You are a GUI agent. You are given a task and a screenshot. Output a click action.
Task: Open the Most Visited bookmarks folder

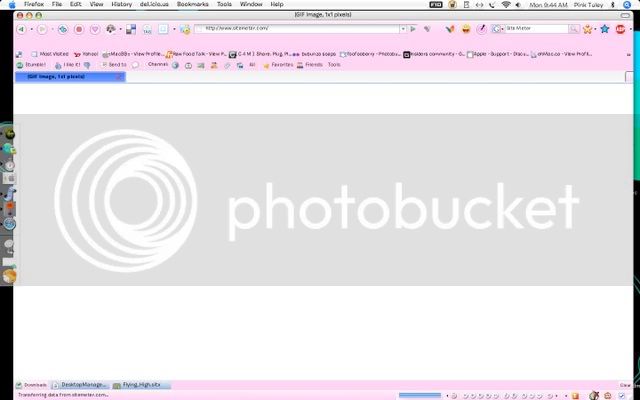coord(50,54)
